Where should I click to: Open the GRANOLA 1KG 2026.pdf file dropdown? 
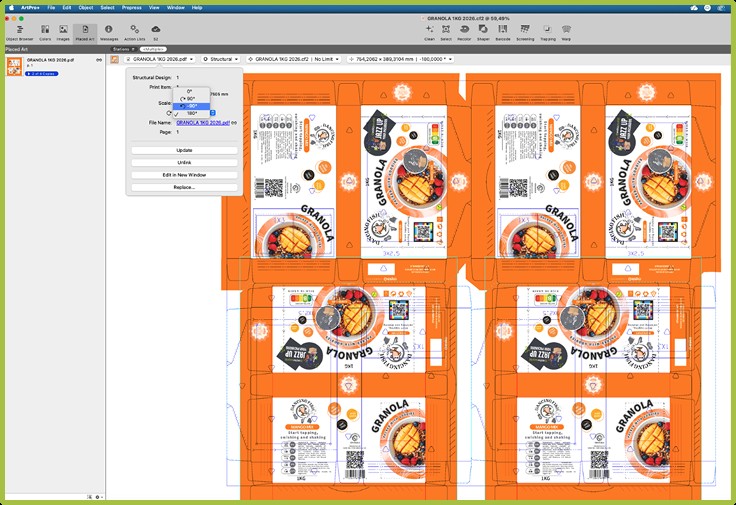pyautogui.click(x=160, y=59)
